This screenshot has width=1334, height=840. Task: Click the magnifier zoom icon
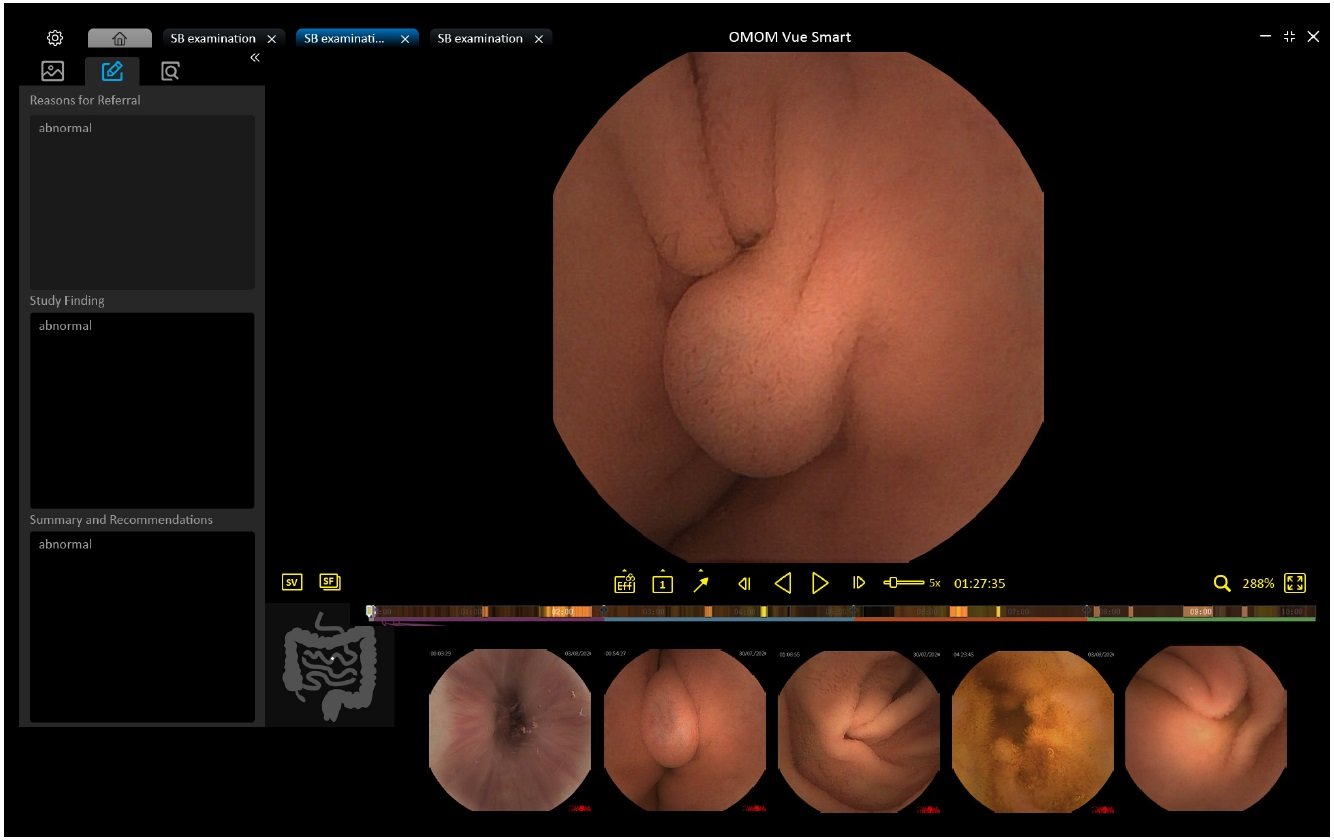[x=1221, y=583]
